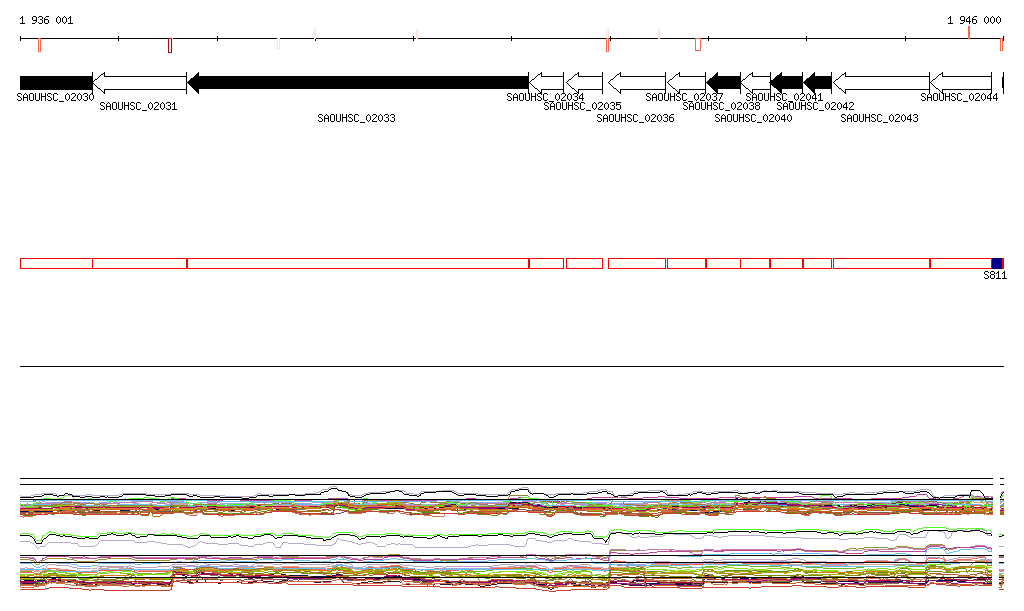1024x611 pixels.
Task: Click the long black SAOUHSC_02033 gene arrow
Action: 358,83
